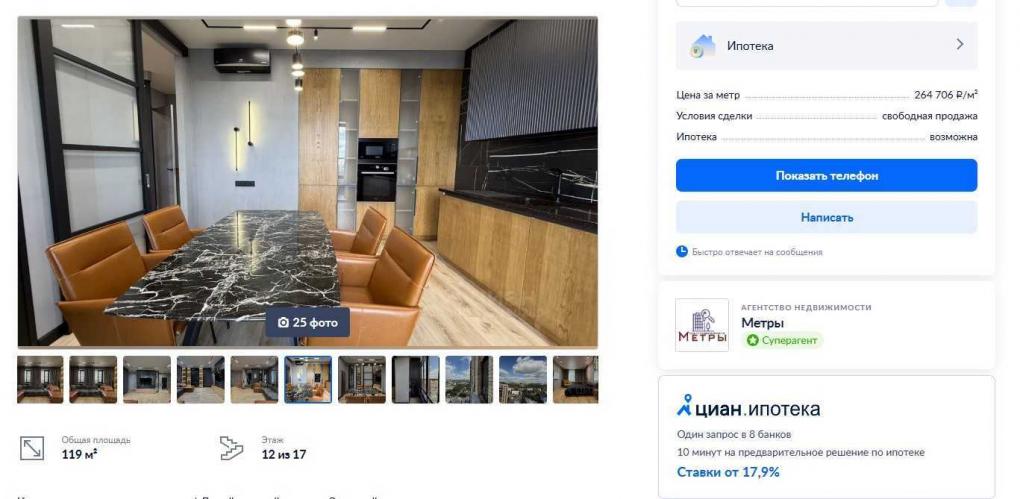The height and width of the screenshot is (499, 1020).
Task: Click the floor stairs icon
Action: (231, 449)
